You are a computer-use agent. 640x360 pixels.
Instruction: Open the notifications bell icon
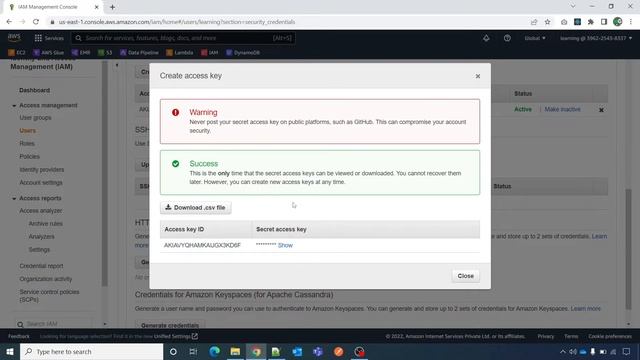[486, 38]
